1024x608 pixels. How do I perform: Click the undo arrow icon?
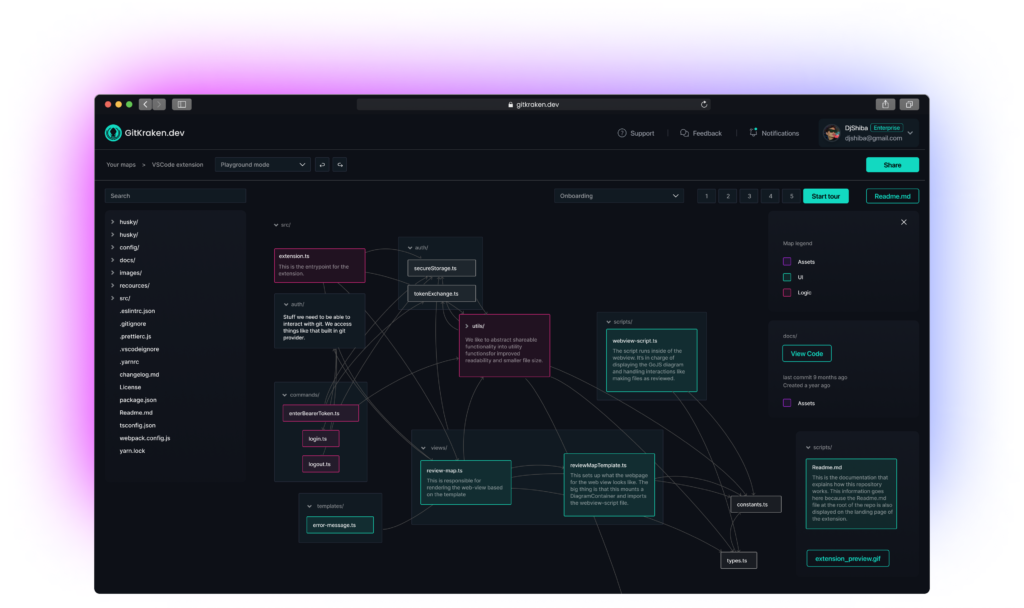click(x=322, y=165)
